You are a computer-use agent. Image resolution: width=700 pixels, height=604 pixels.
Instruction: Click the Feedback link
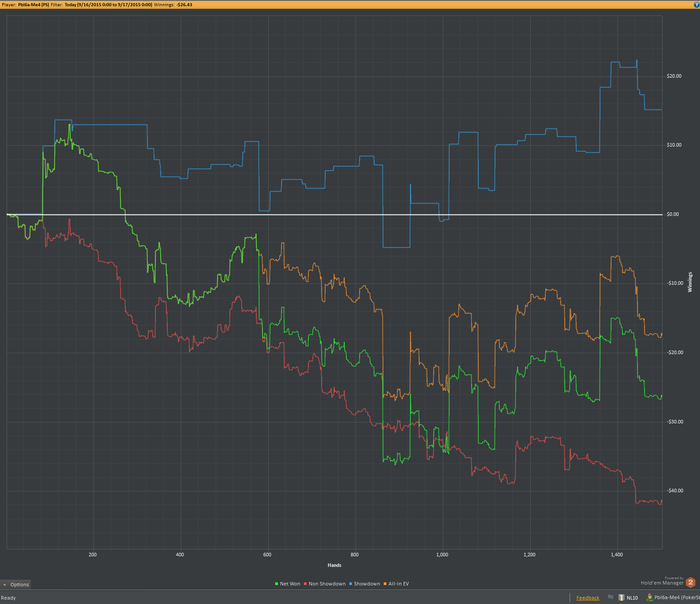[x=588, y=598]
